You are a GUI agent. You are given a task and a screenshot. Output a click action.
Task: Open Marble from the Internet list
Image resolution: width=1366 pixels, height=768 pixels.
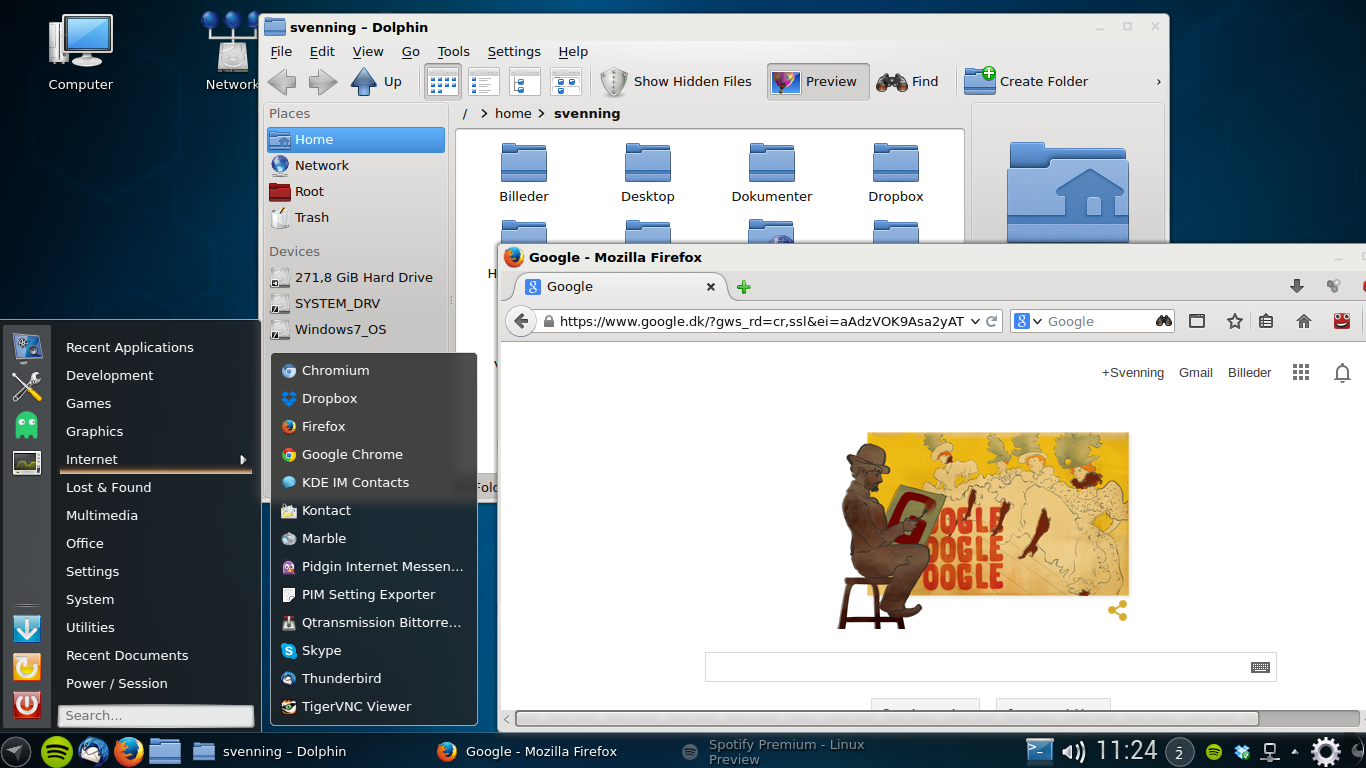(374, 538)
